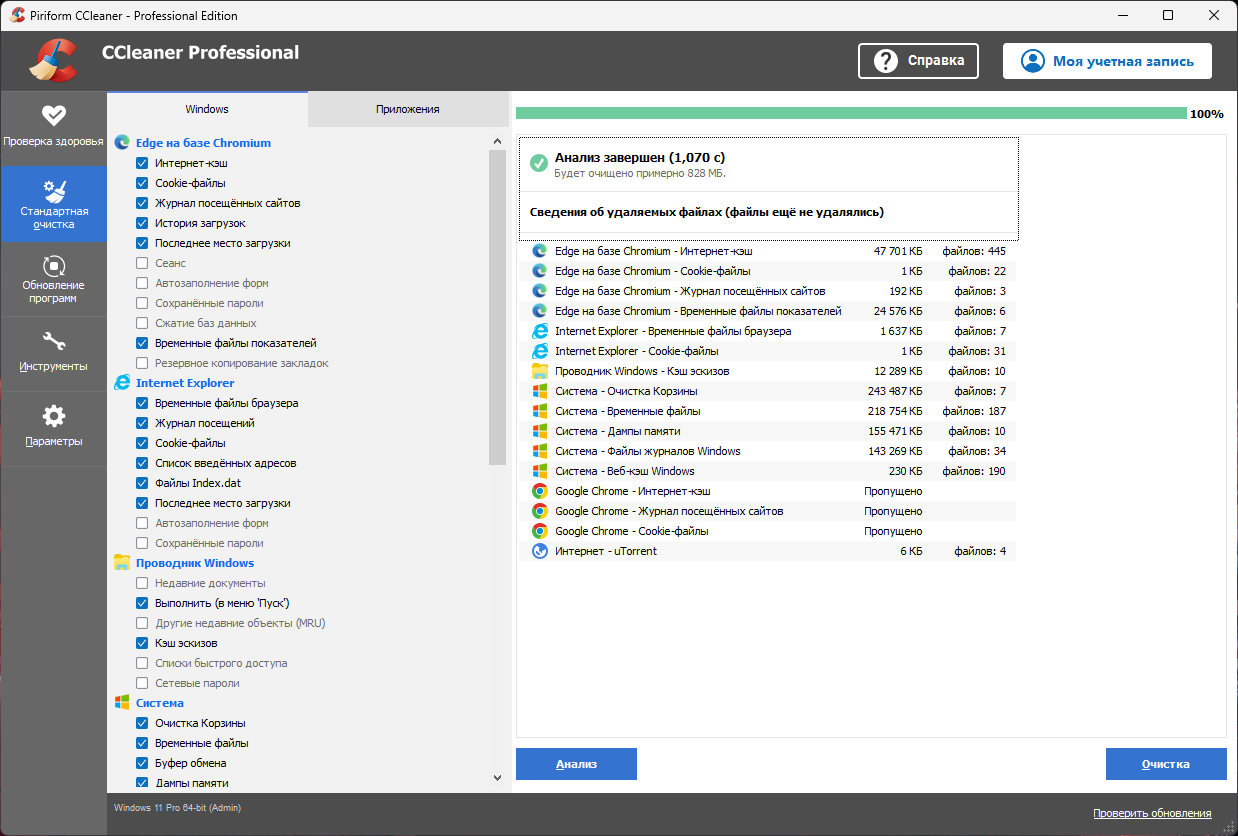The image size is (1238, 836).
Task: Click the Edge icon in Интернет-кэш result row
Action: pos(540,251)
